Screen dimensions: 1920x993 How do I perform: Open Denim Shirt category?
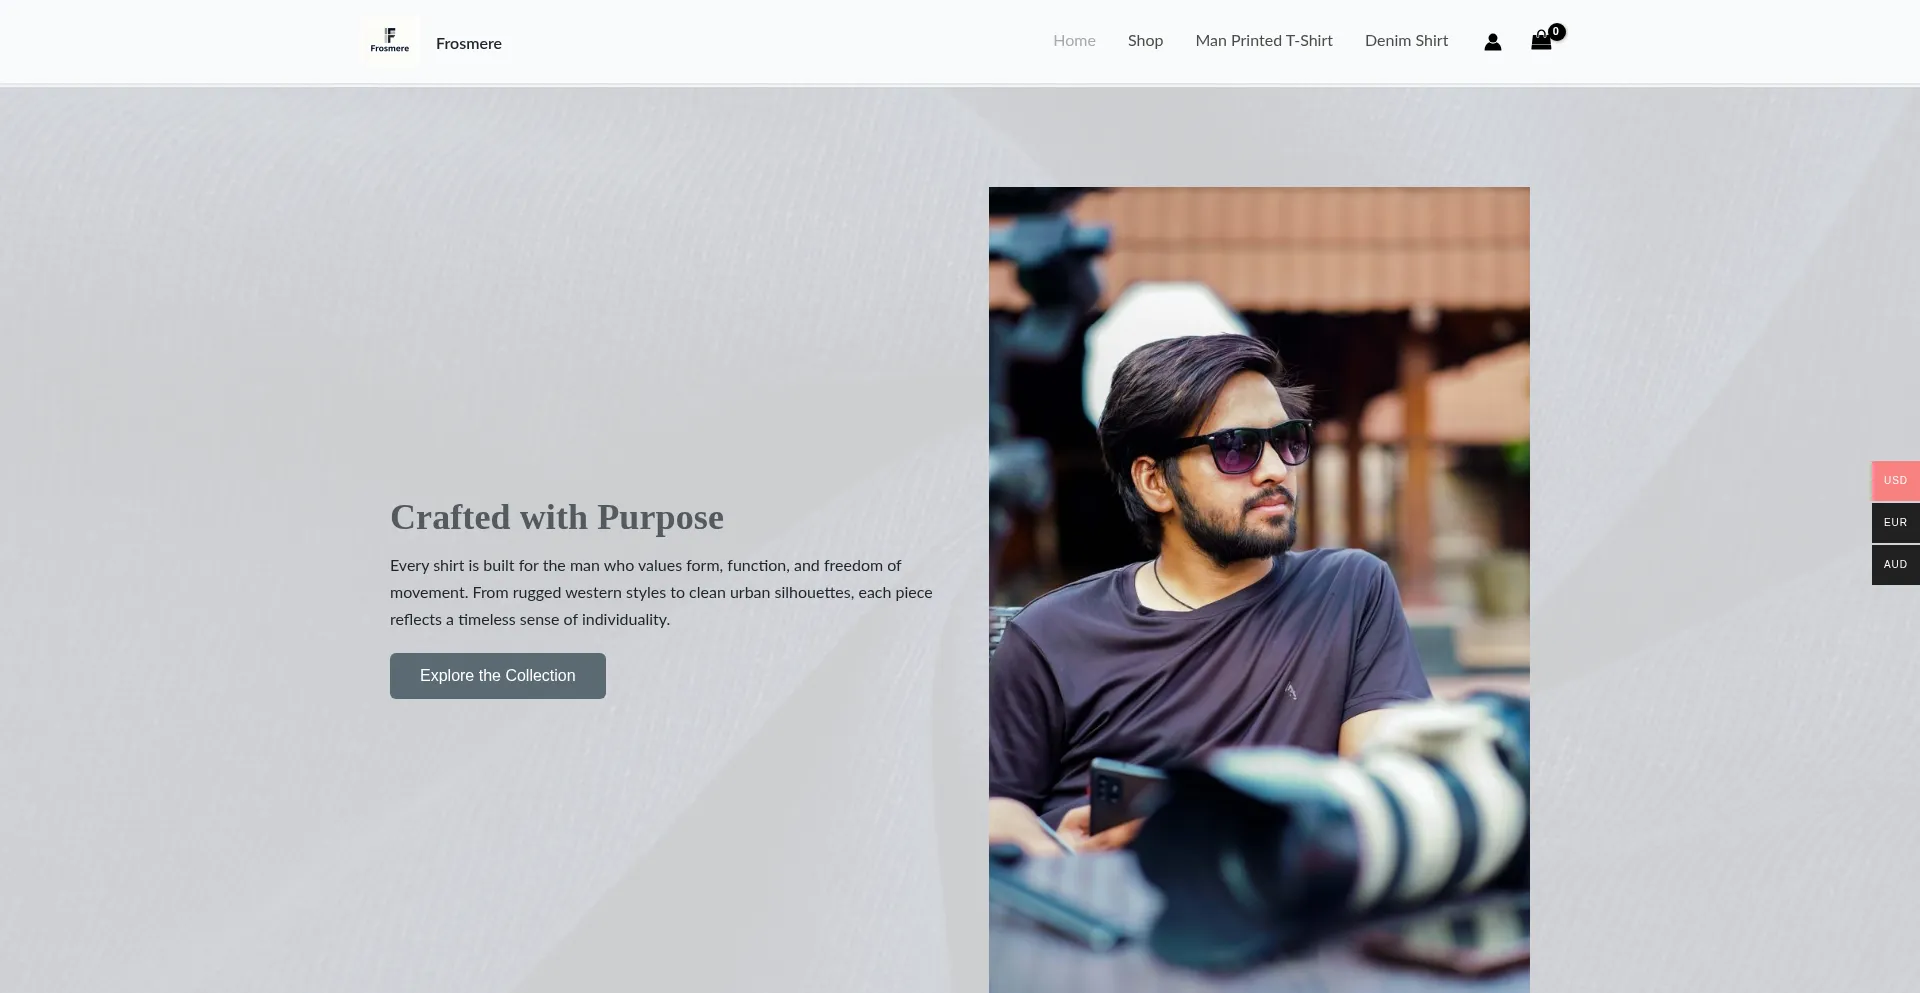pos(1406,41)
